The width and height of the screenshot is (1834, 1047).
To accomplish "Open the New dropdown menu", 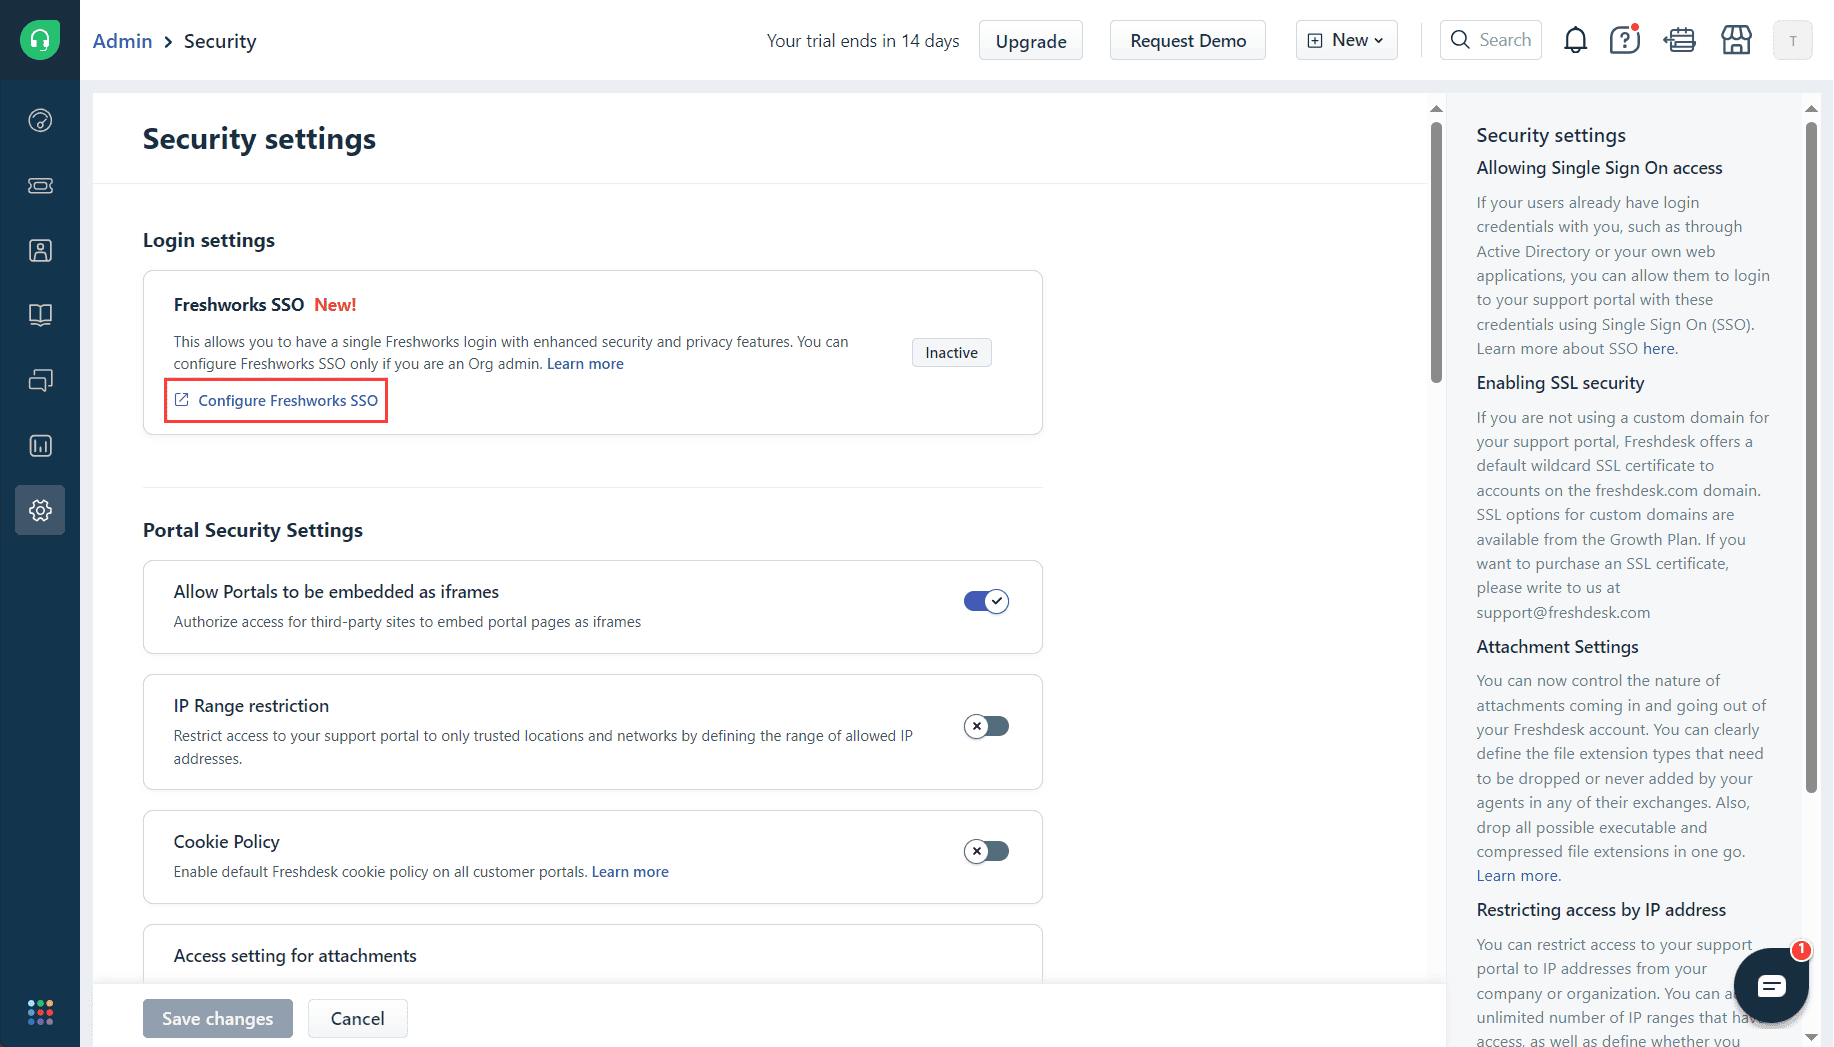I will (1346, 40).
